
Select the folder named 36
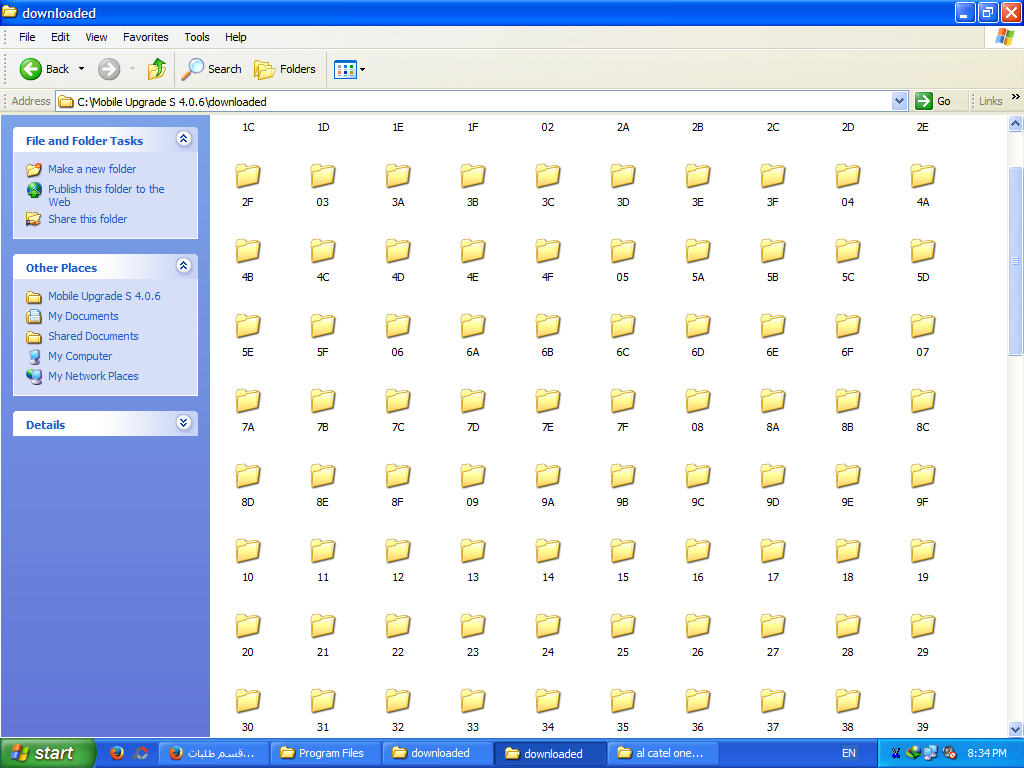tap(697, 711)
